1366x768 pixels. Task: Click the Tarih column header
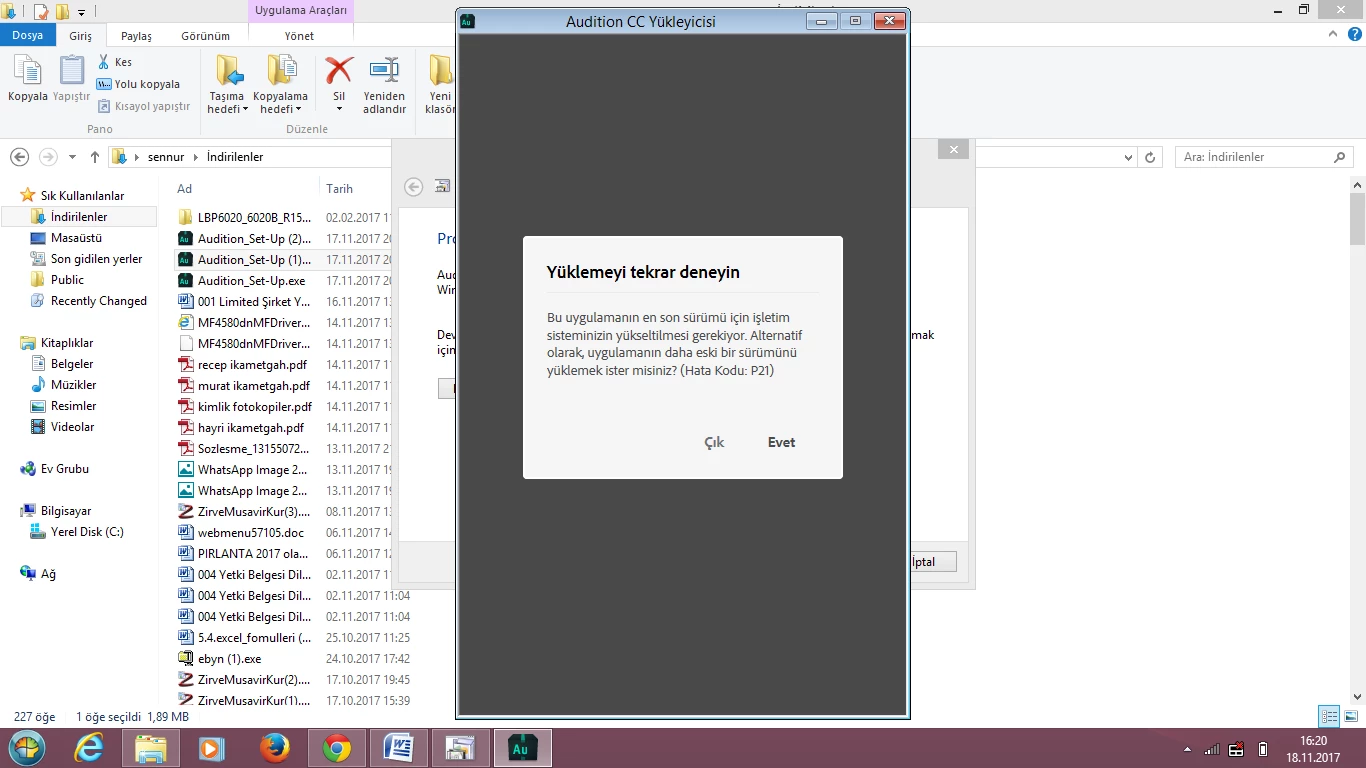tap(339, 188)
